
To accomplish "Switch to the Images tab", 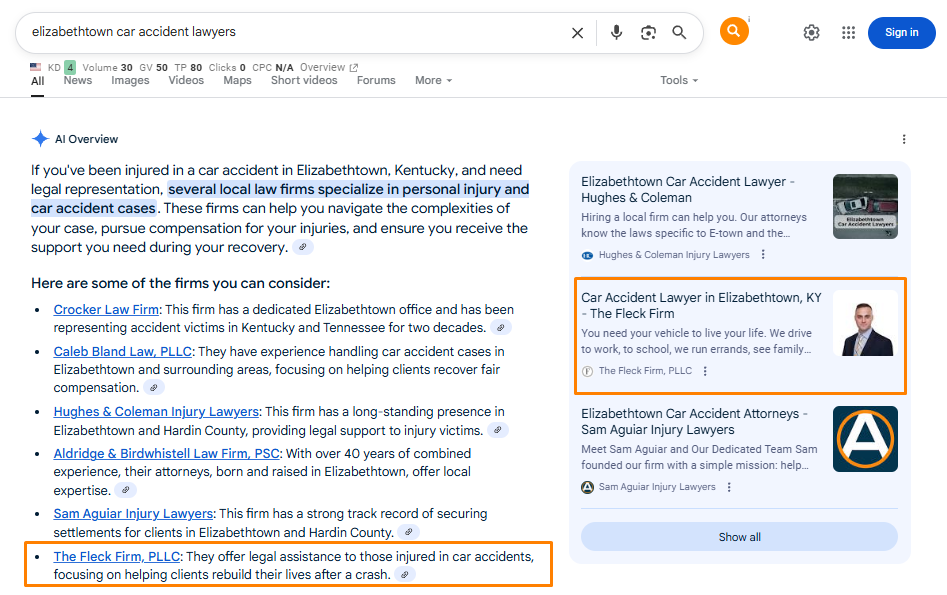I will 130,80.
